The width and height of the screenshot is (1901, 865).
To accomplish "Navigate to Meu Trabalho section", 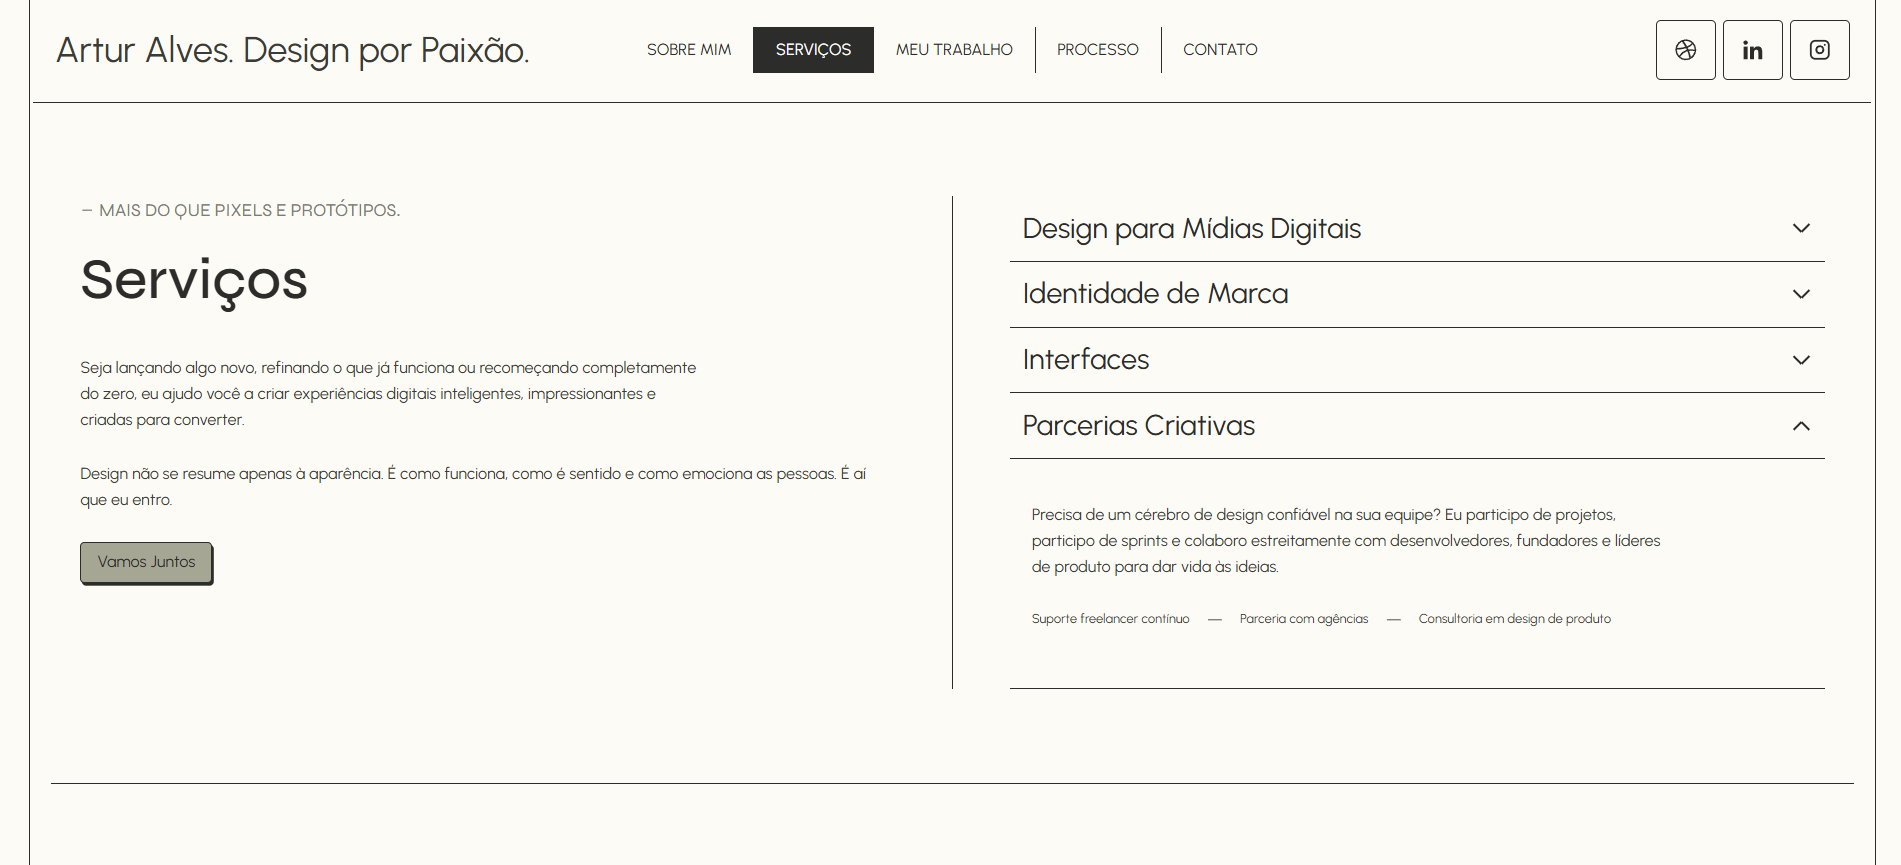I will click(x=954, y=50).
